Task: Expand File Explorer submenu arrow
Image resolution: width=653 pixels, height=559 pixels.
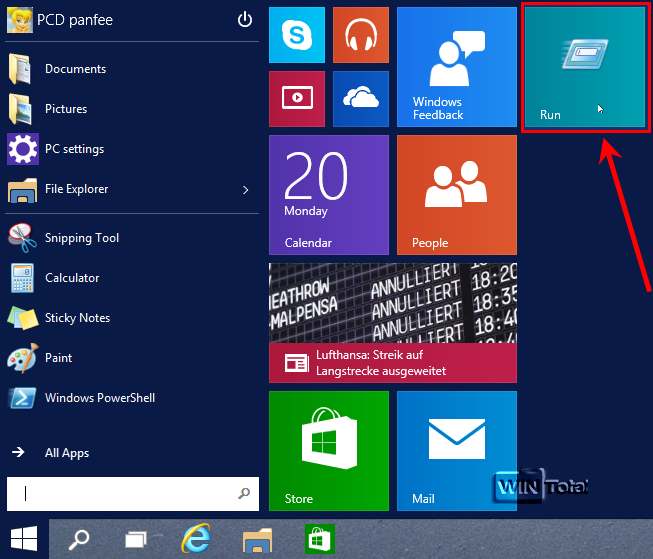Action: pos(245,189)
